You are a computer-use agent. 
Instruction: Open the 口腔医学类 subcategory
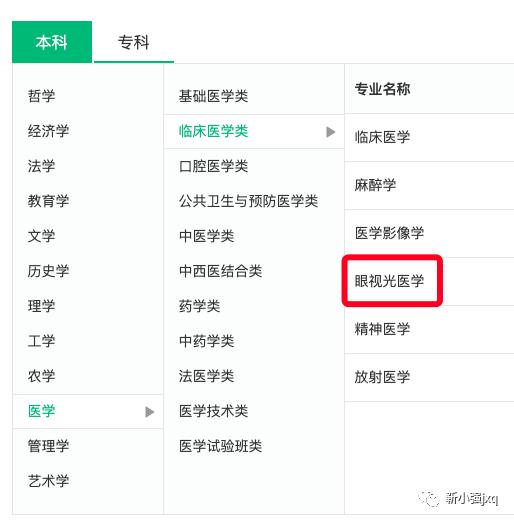[213, 166]
